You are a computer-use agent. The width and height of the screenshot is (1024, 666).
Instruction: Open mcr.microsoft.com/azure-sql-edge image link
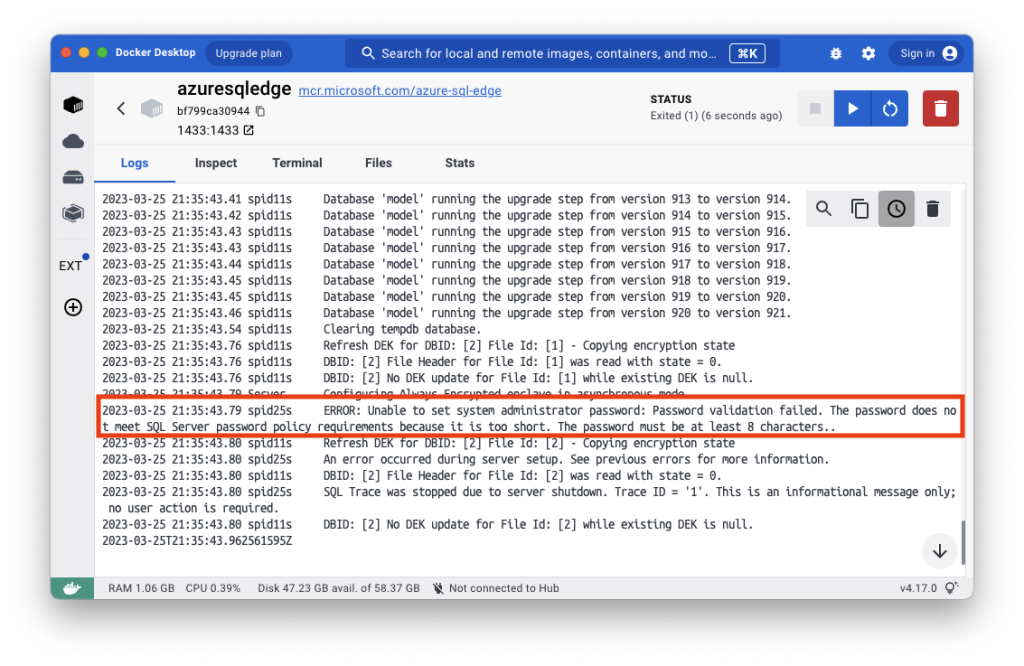(x=400, y=91)
